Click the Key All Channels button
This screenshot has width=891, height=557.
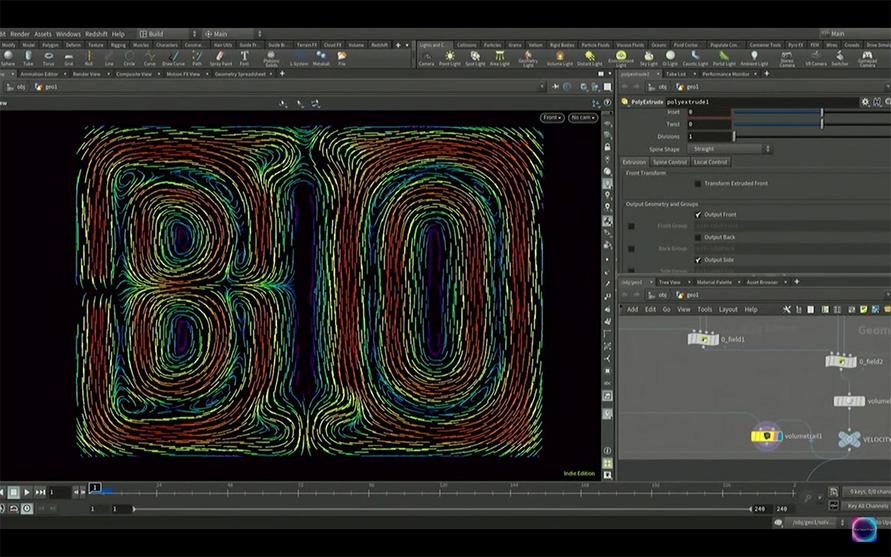(x=865, y=505)
